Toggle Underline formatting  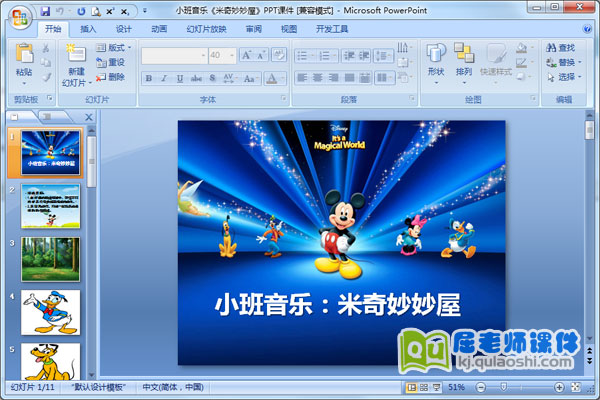[179, 78]
